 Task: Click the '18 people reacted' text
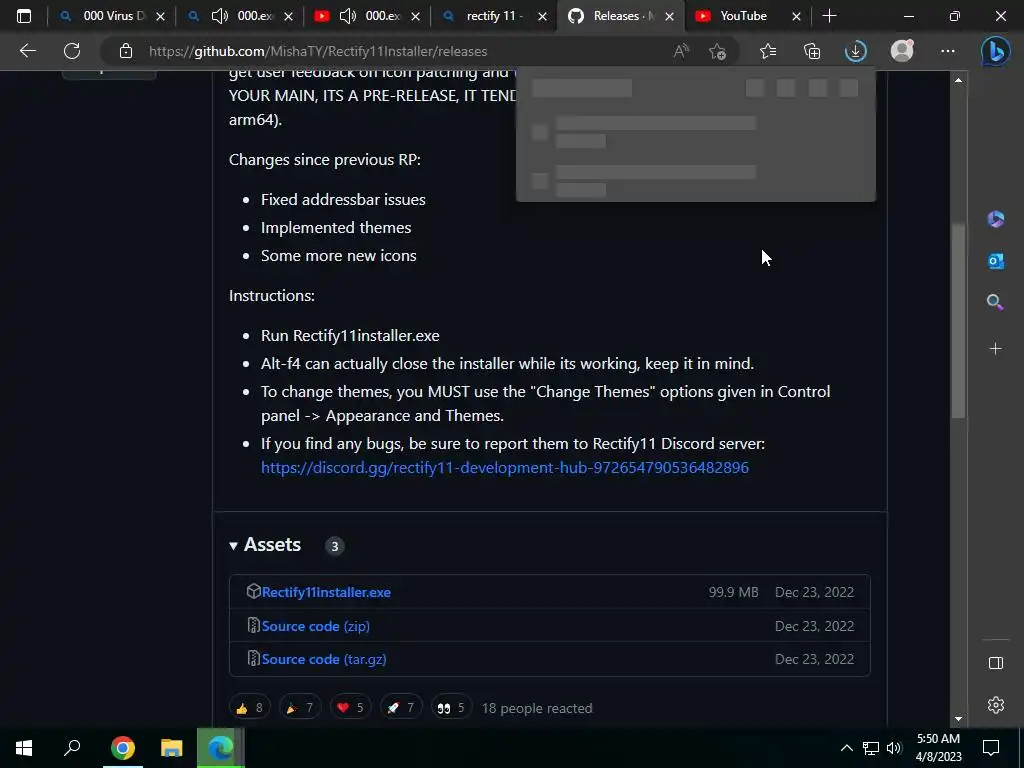pos(537,708)
